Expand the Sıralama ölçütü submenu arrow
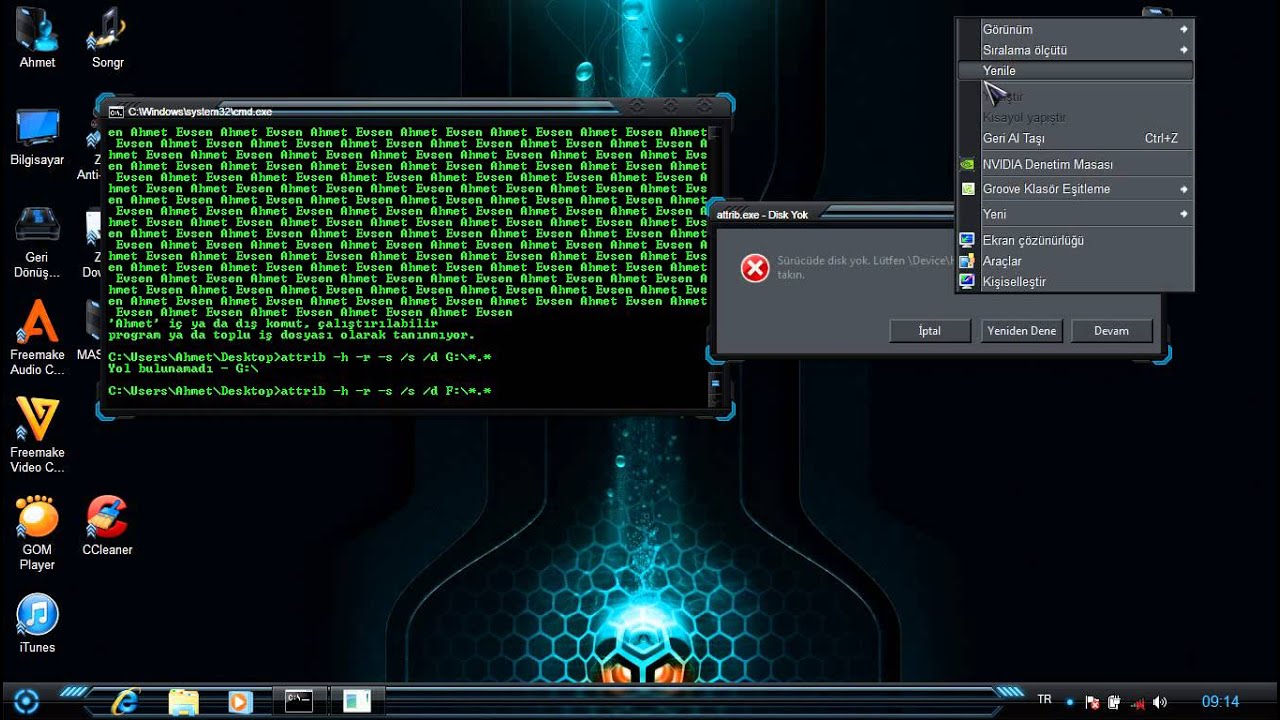This screenshot has width=1280, height=720. coord(1184,50)
